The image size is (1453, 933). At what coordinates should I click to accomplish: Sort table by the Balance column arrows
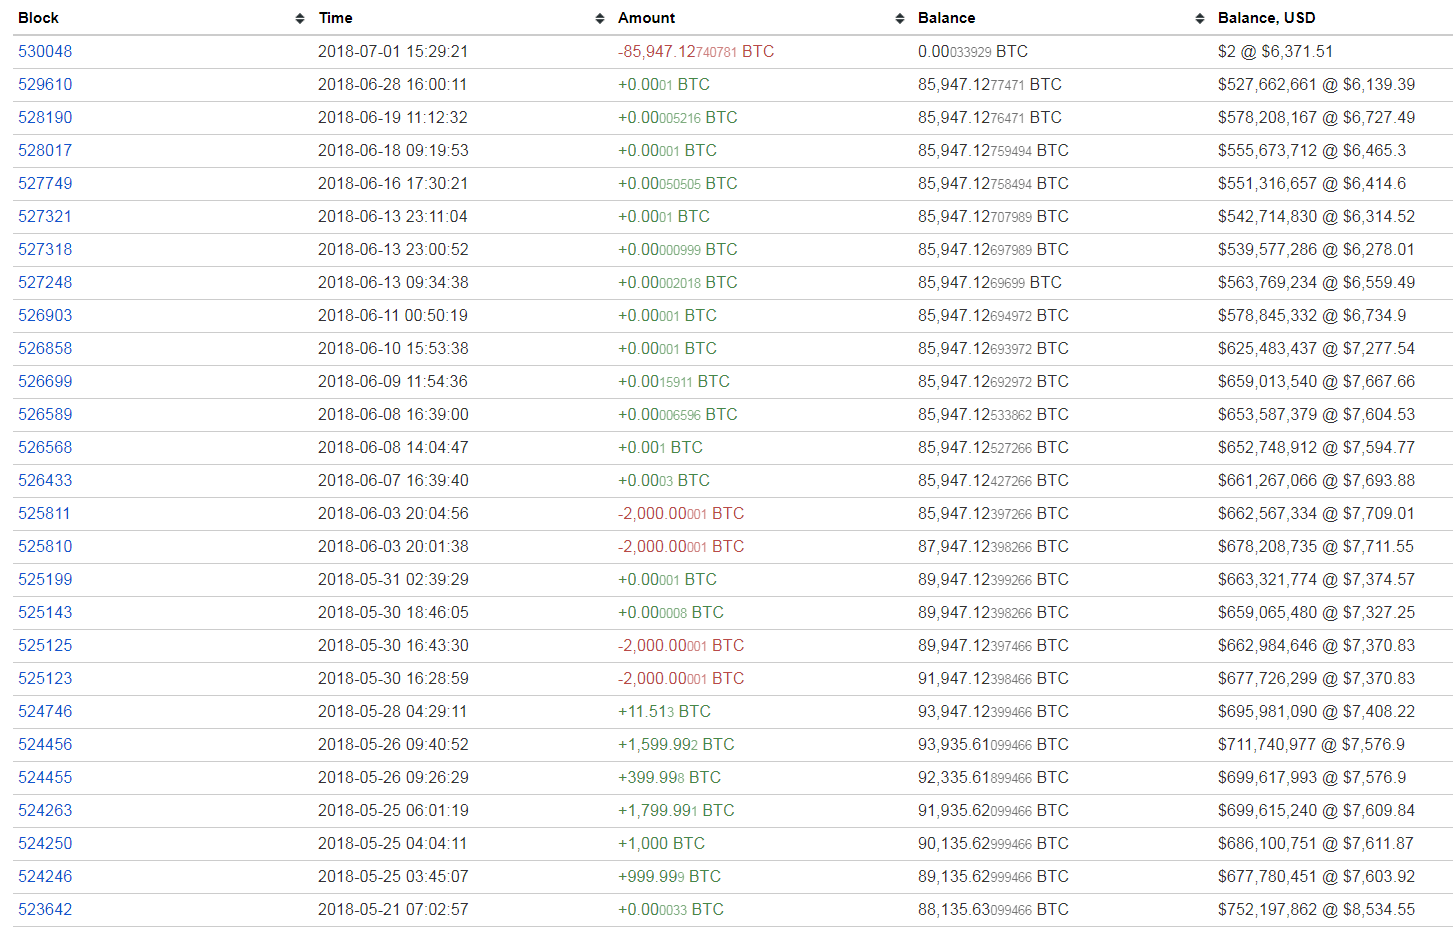1200,19
